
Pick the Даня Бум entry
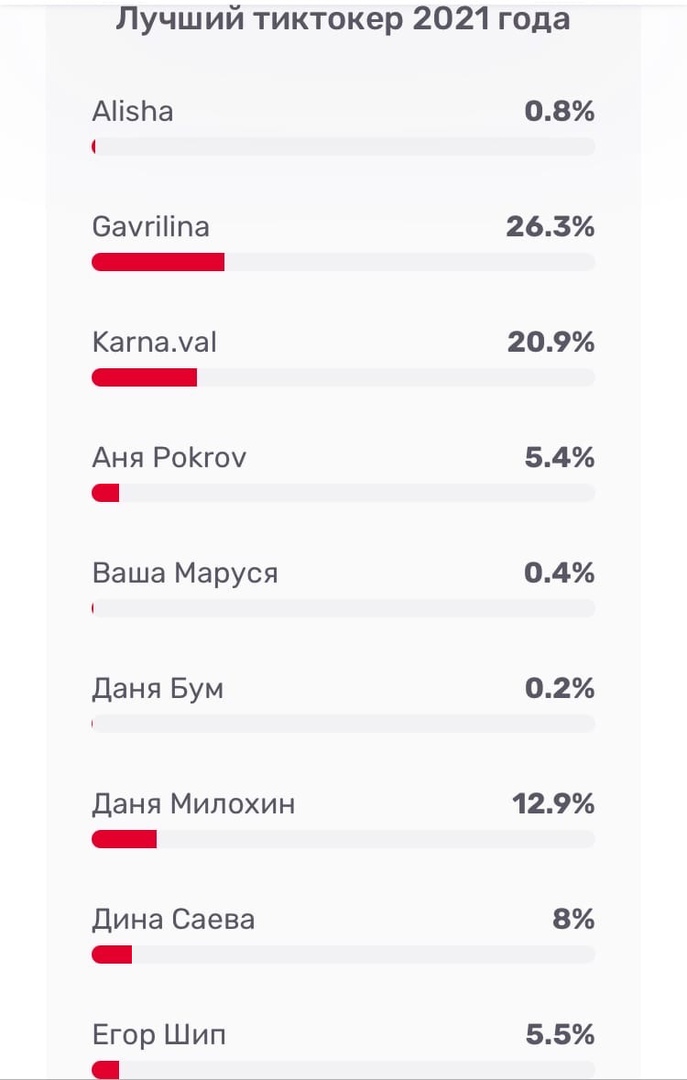pos(157,689)
